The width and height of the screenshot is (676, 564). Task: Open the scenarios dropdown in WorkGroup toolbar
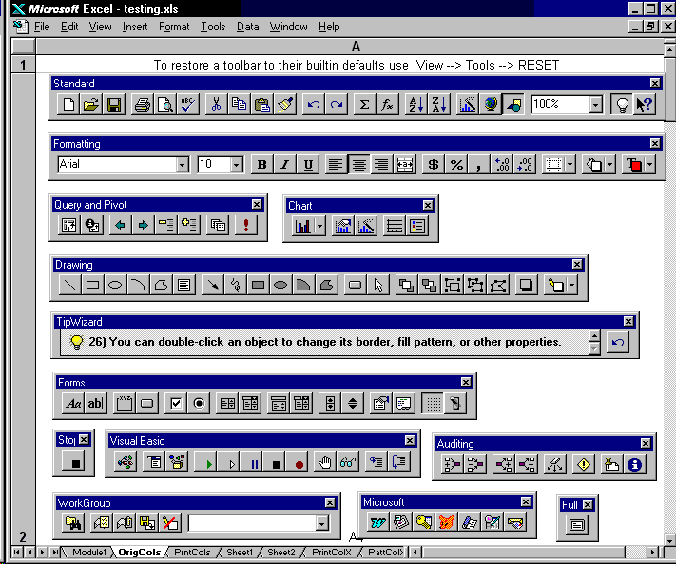(322, 523)
